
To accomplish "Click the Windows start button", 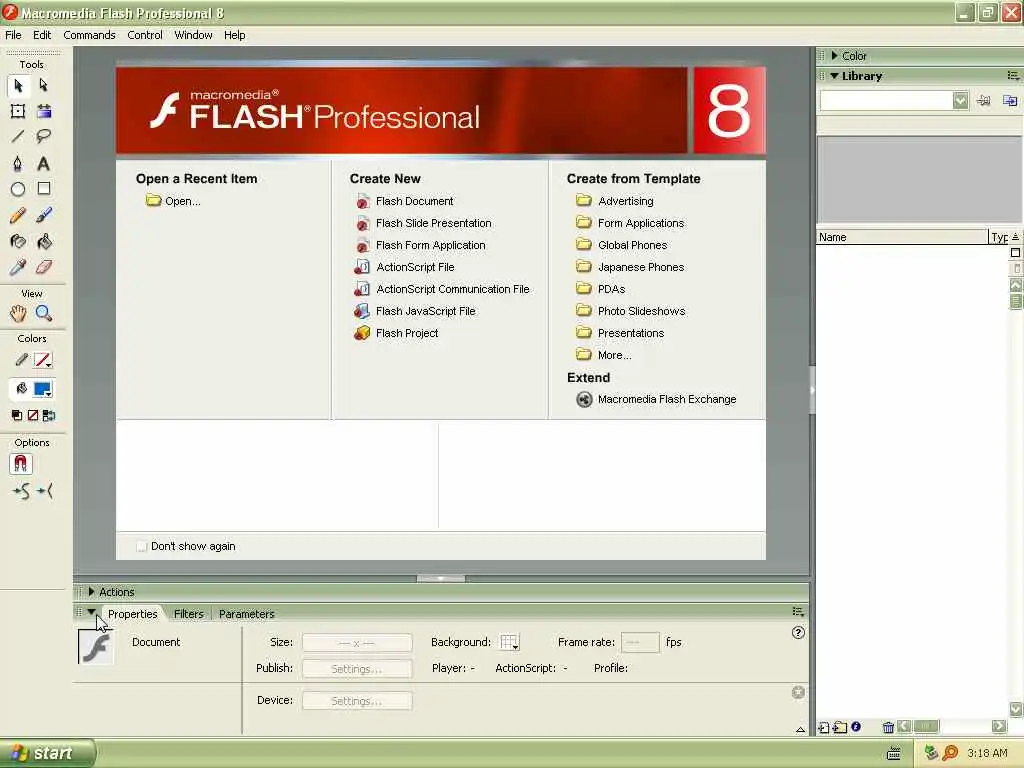I will pyautogui.click(x=47, y=753).
